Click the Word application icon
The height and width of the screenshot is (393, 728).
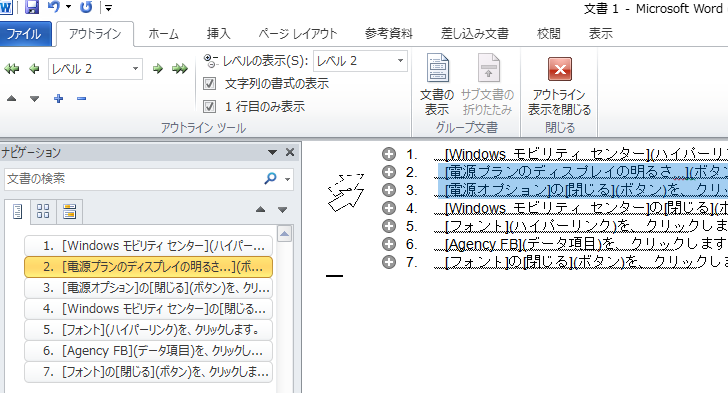pyautogui.click(x=6, y=7)
